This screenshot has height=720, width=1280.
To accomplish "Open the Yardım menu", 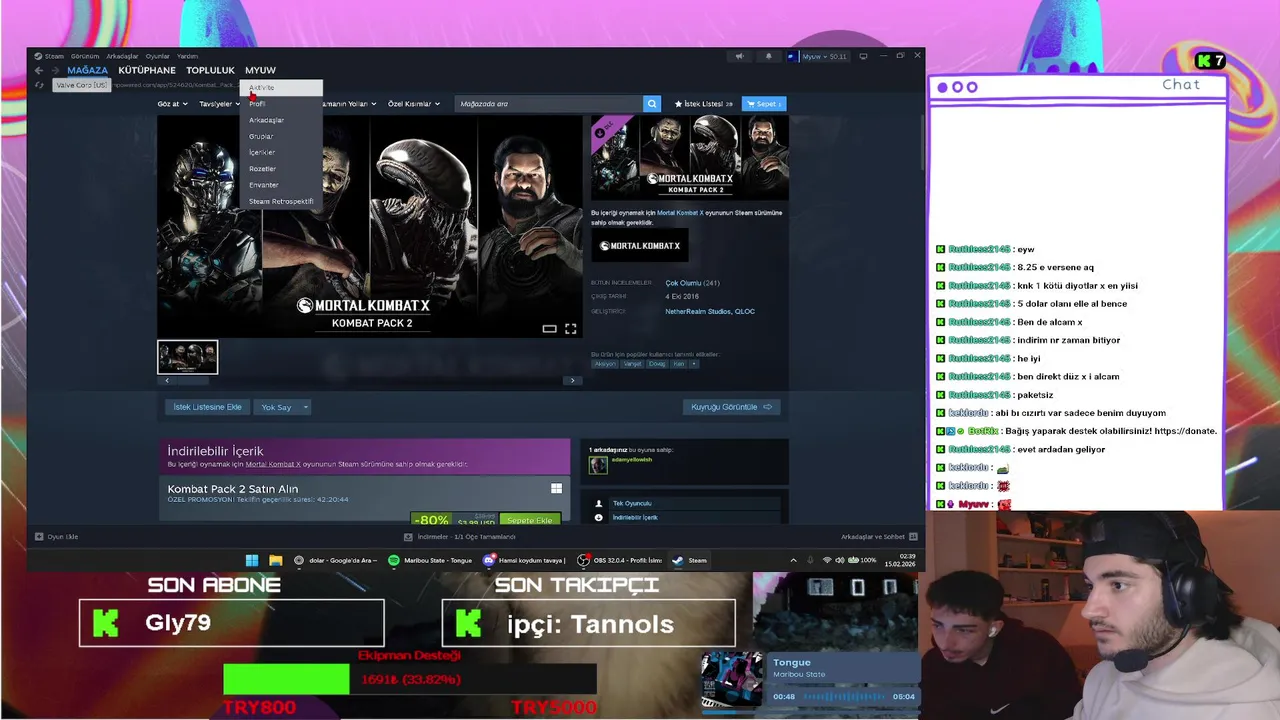I will point(187,56).
